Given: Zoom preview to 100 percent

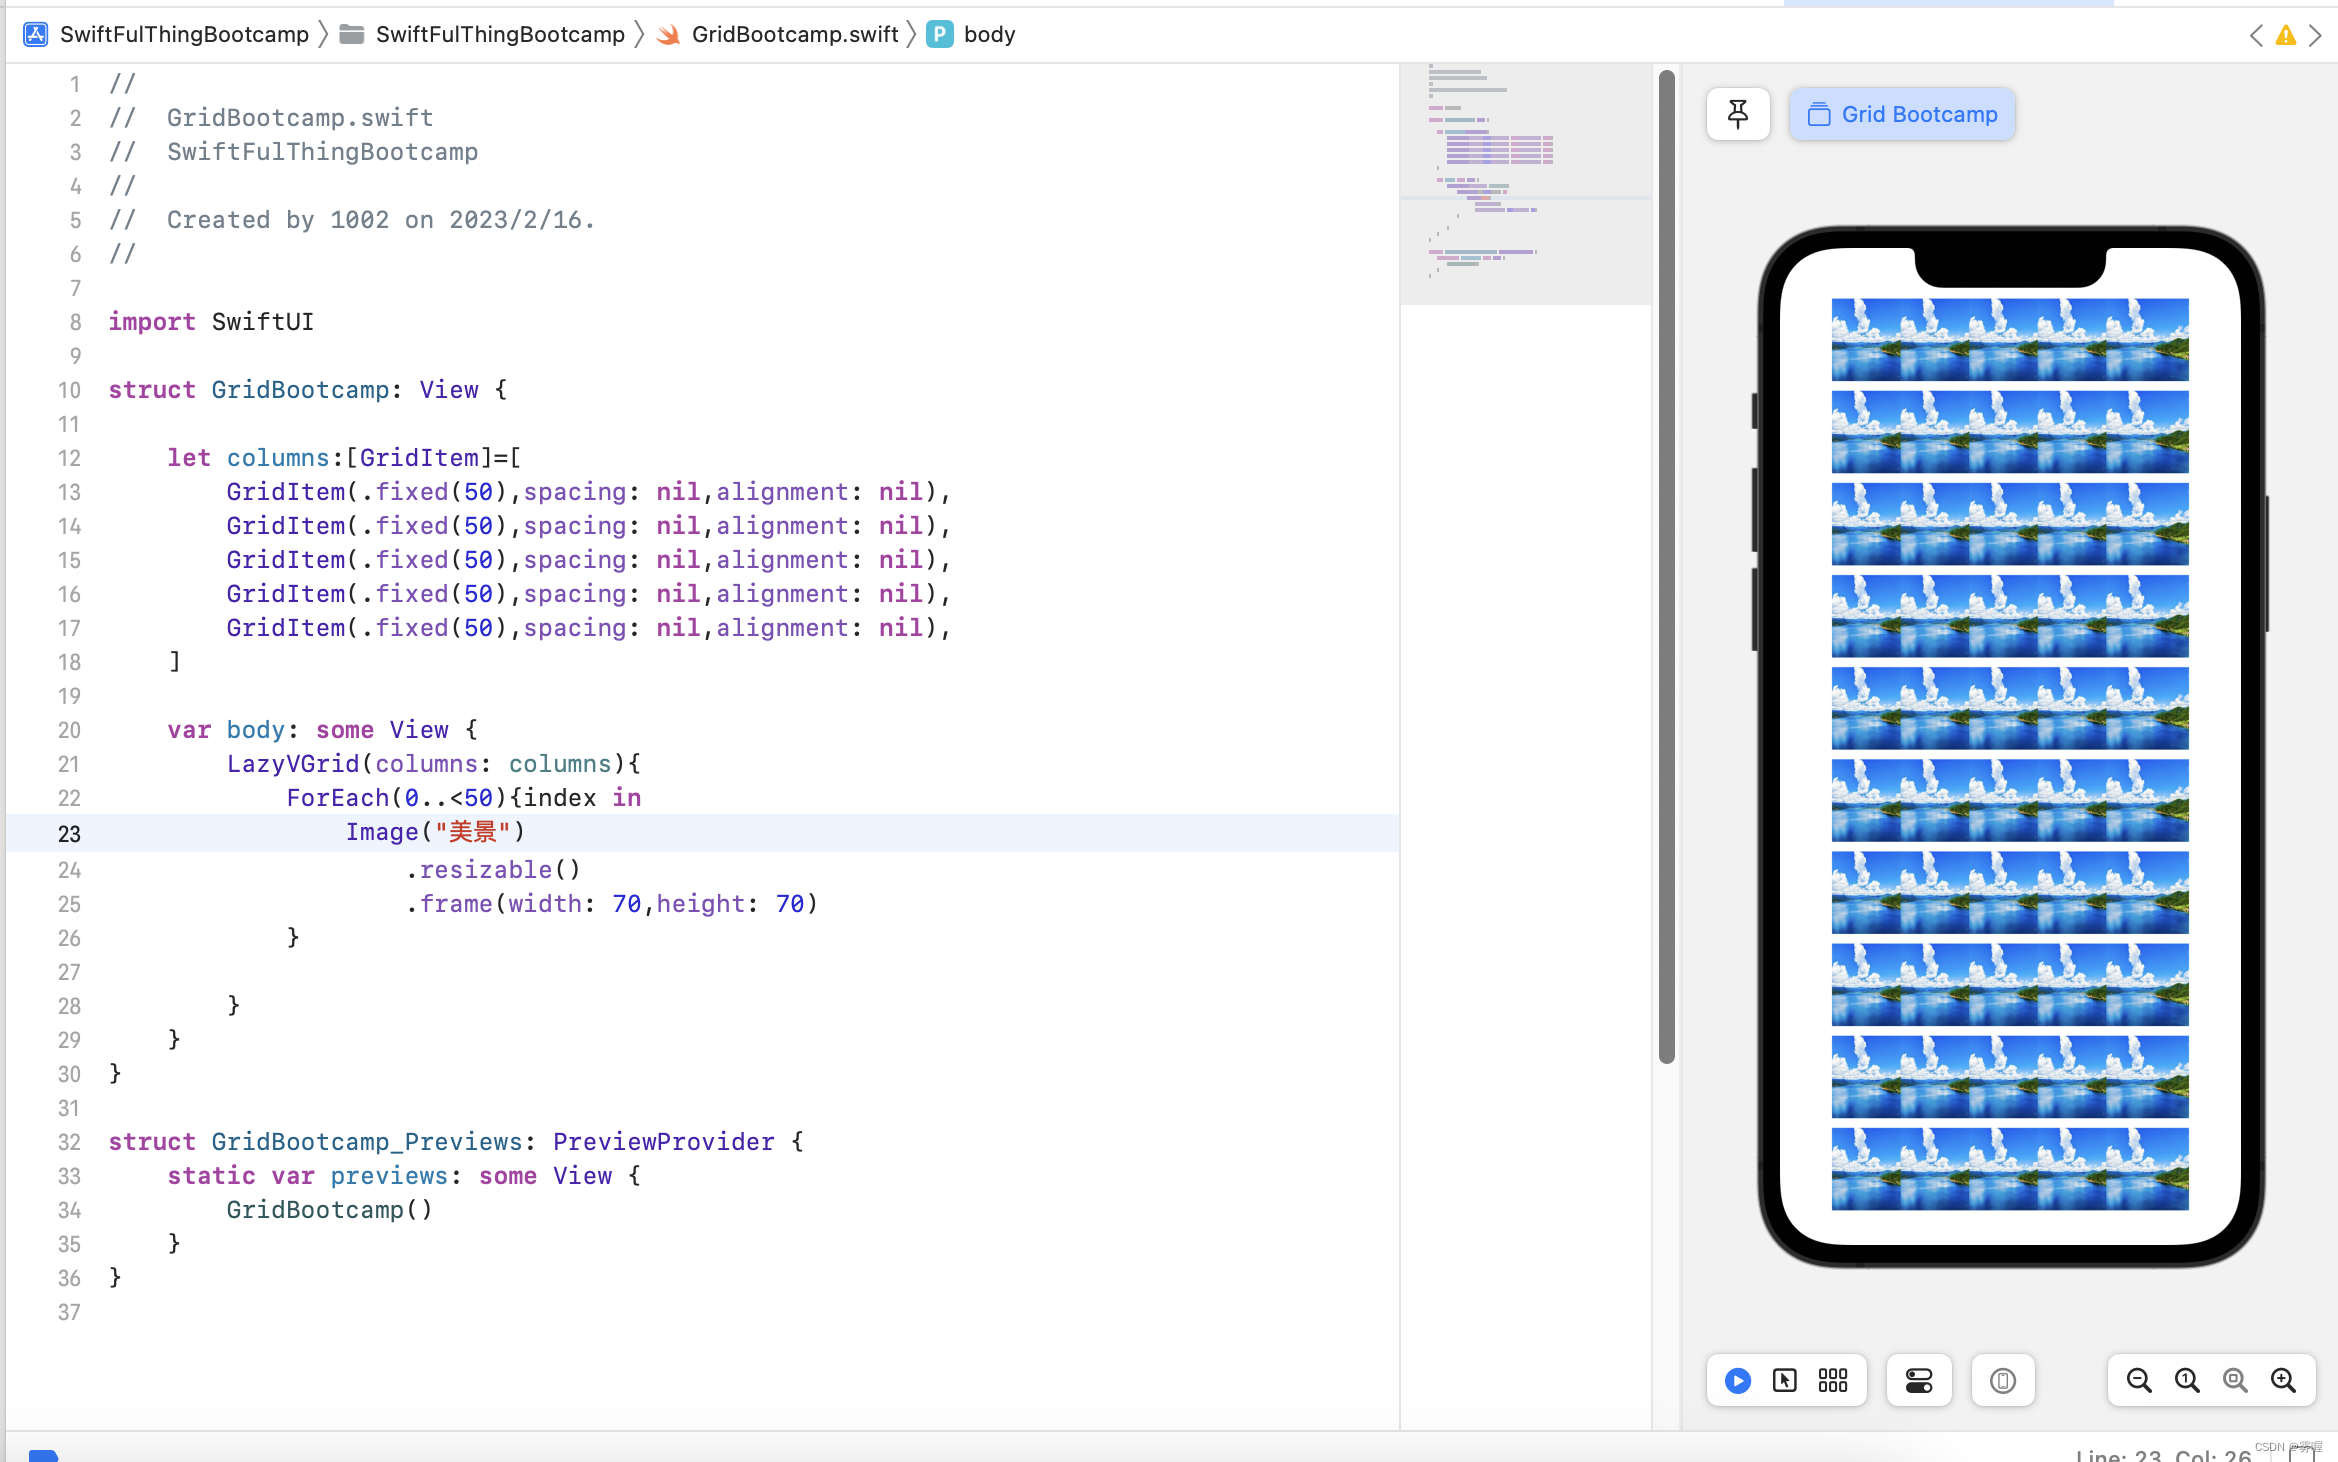Looking at the screenshot, I should [x=2187, y=1381].
